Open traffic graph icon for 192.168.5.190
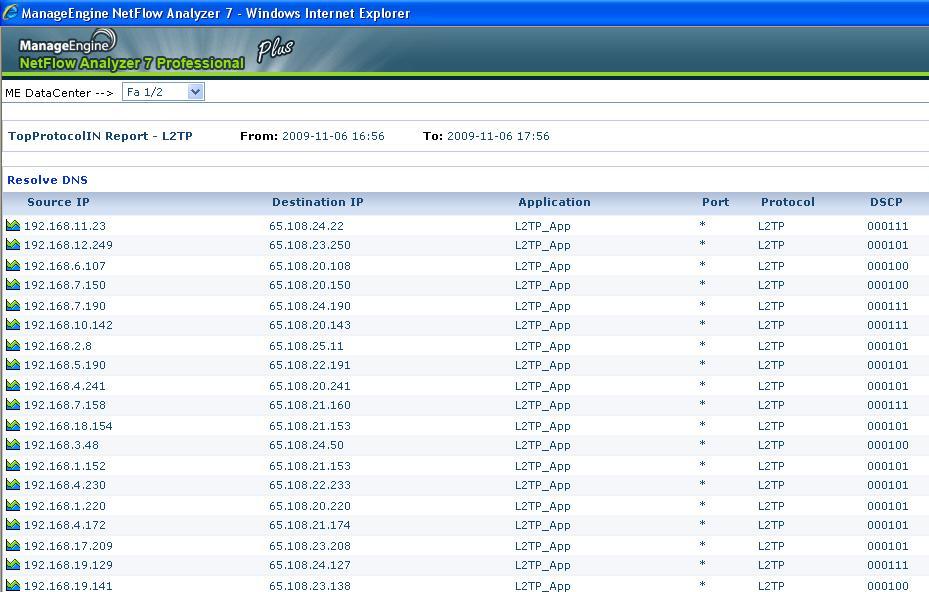Viewport: 929px width, 592px height. tap(14, 366)
